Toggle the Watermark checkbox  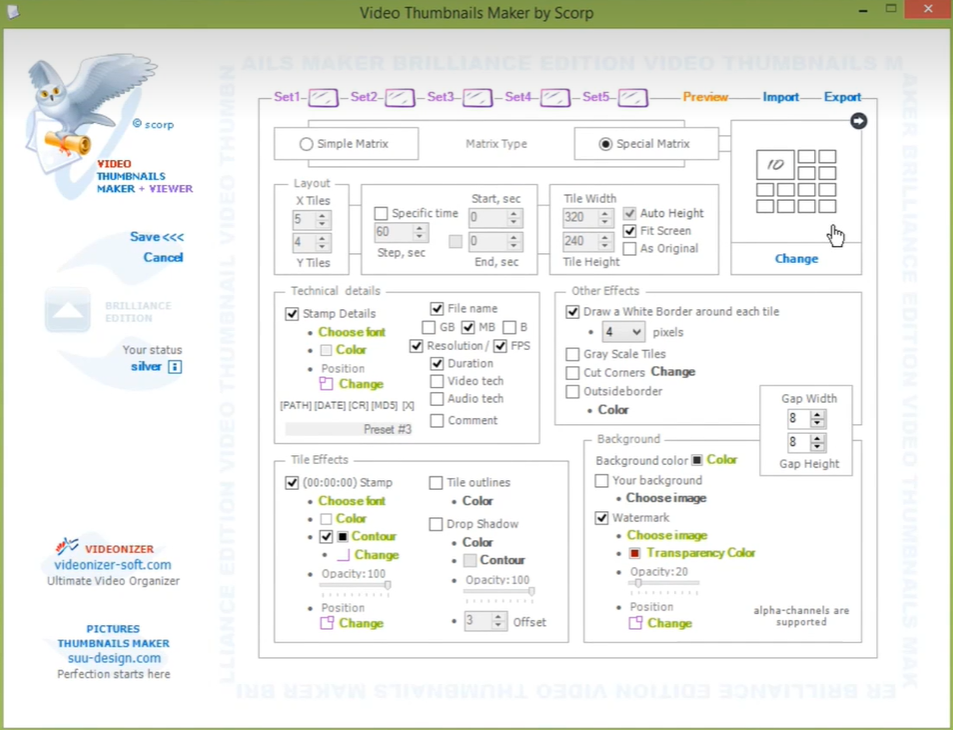(601, 518)
